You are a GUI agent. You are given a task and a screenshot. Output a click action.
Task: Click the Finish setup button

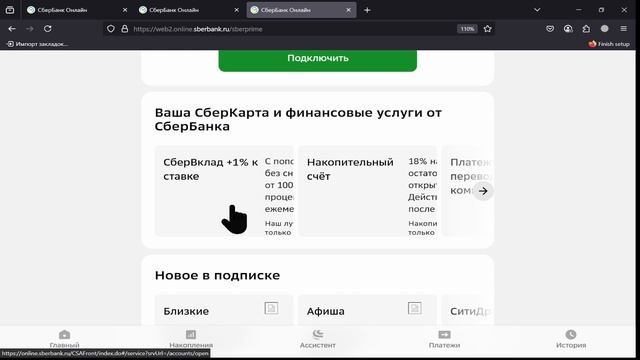tap(609, 44)
